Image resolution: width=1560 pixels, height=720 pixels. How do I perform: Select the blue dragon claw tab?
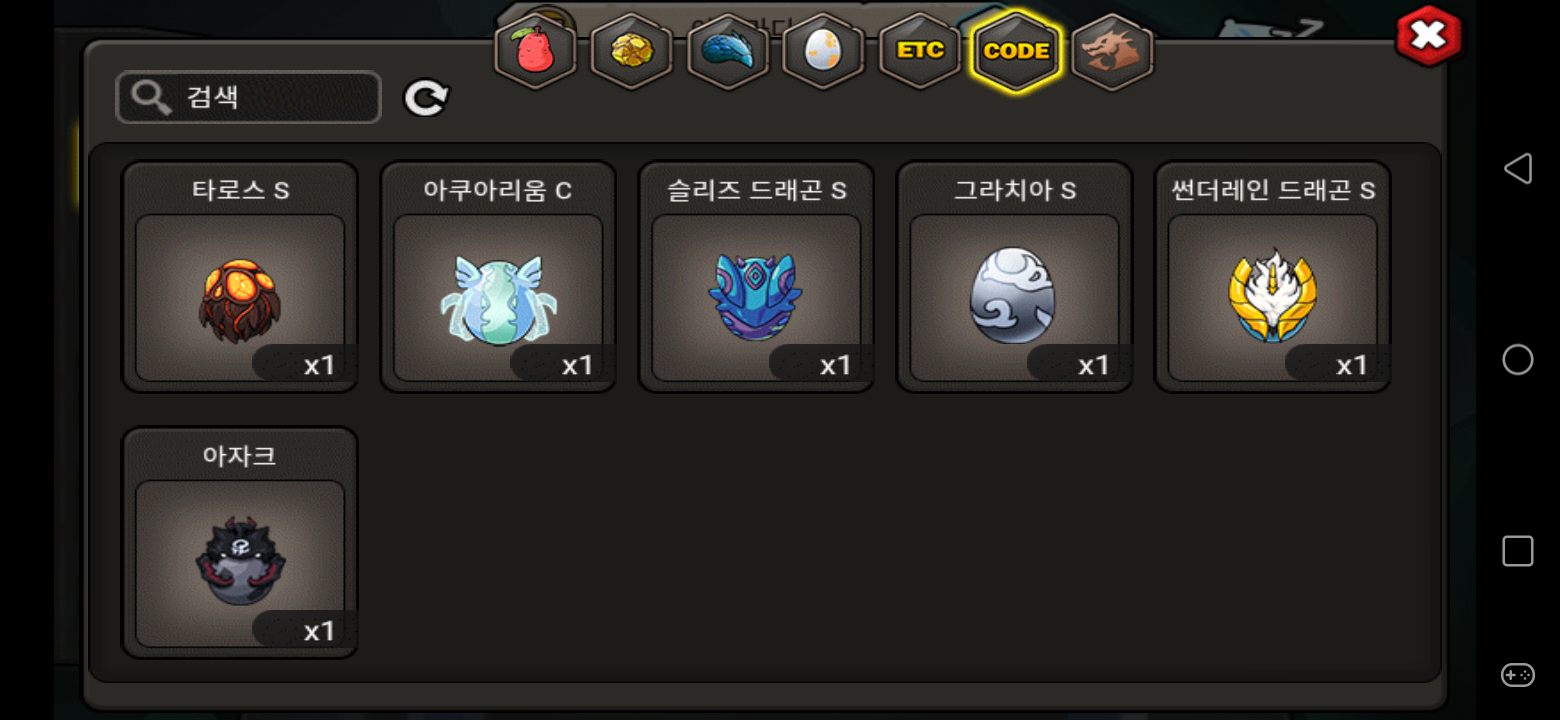click(728, 52)
